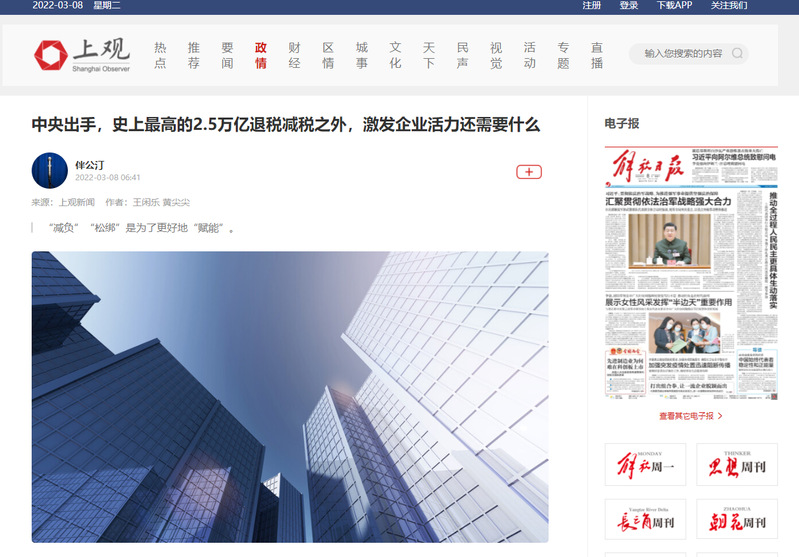Open the 直播 section
Viewport: 799px width, 557px height.
pos(597,55)
